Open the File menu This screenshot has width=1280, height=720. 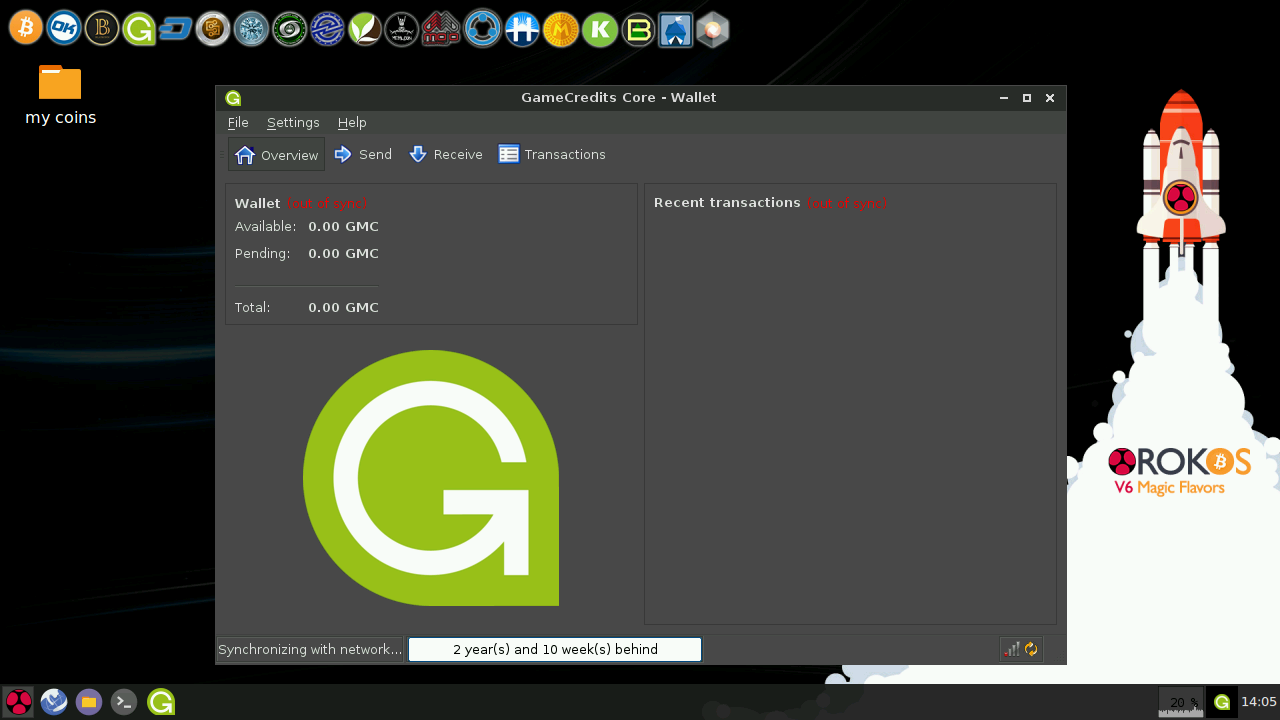pyautogui.click(x=238, y=122)
